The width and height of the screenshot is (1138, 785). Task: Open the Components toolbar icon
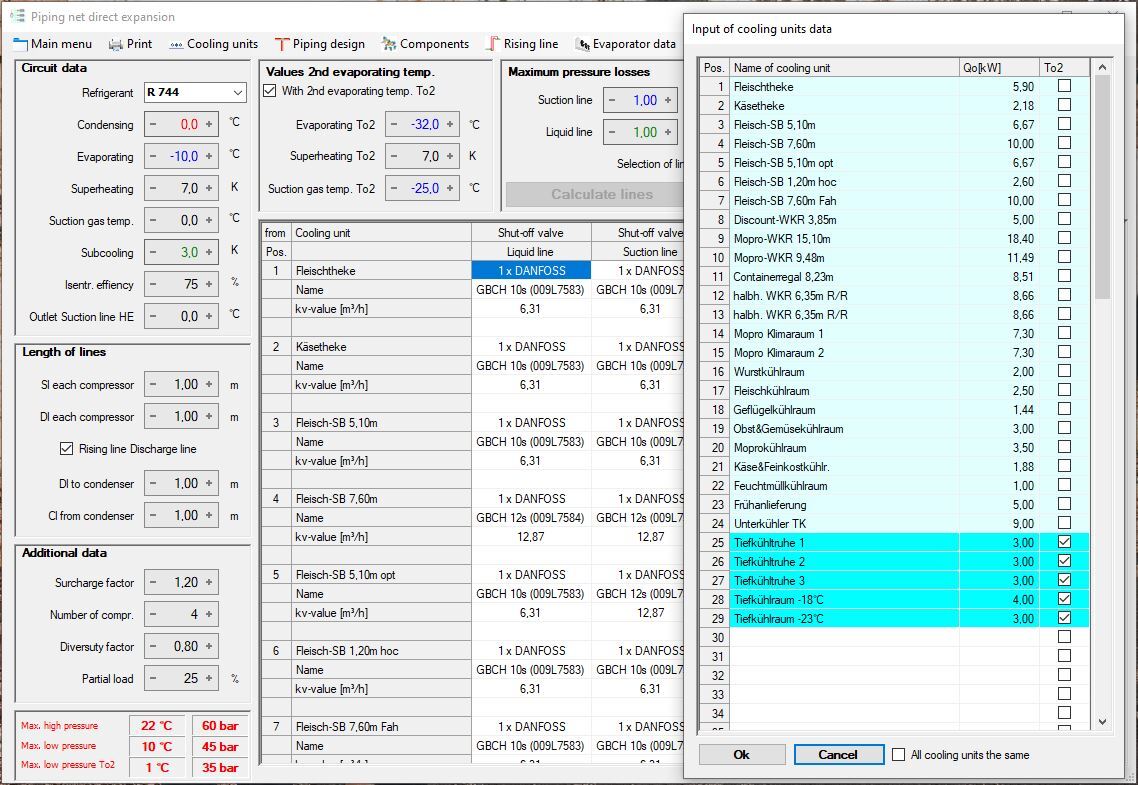click(387, 44)
